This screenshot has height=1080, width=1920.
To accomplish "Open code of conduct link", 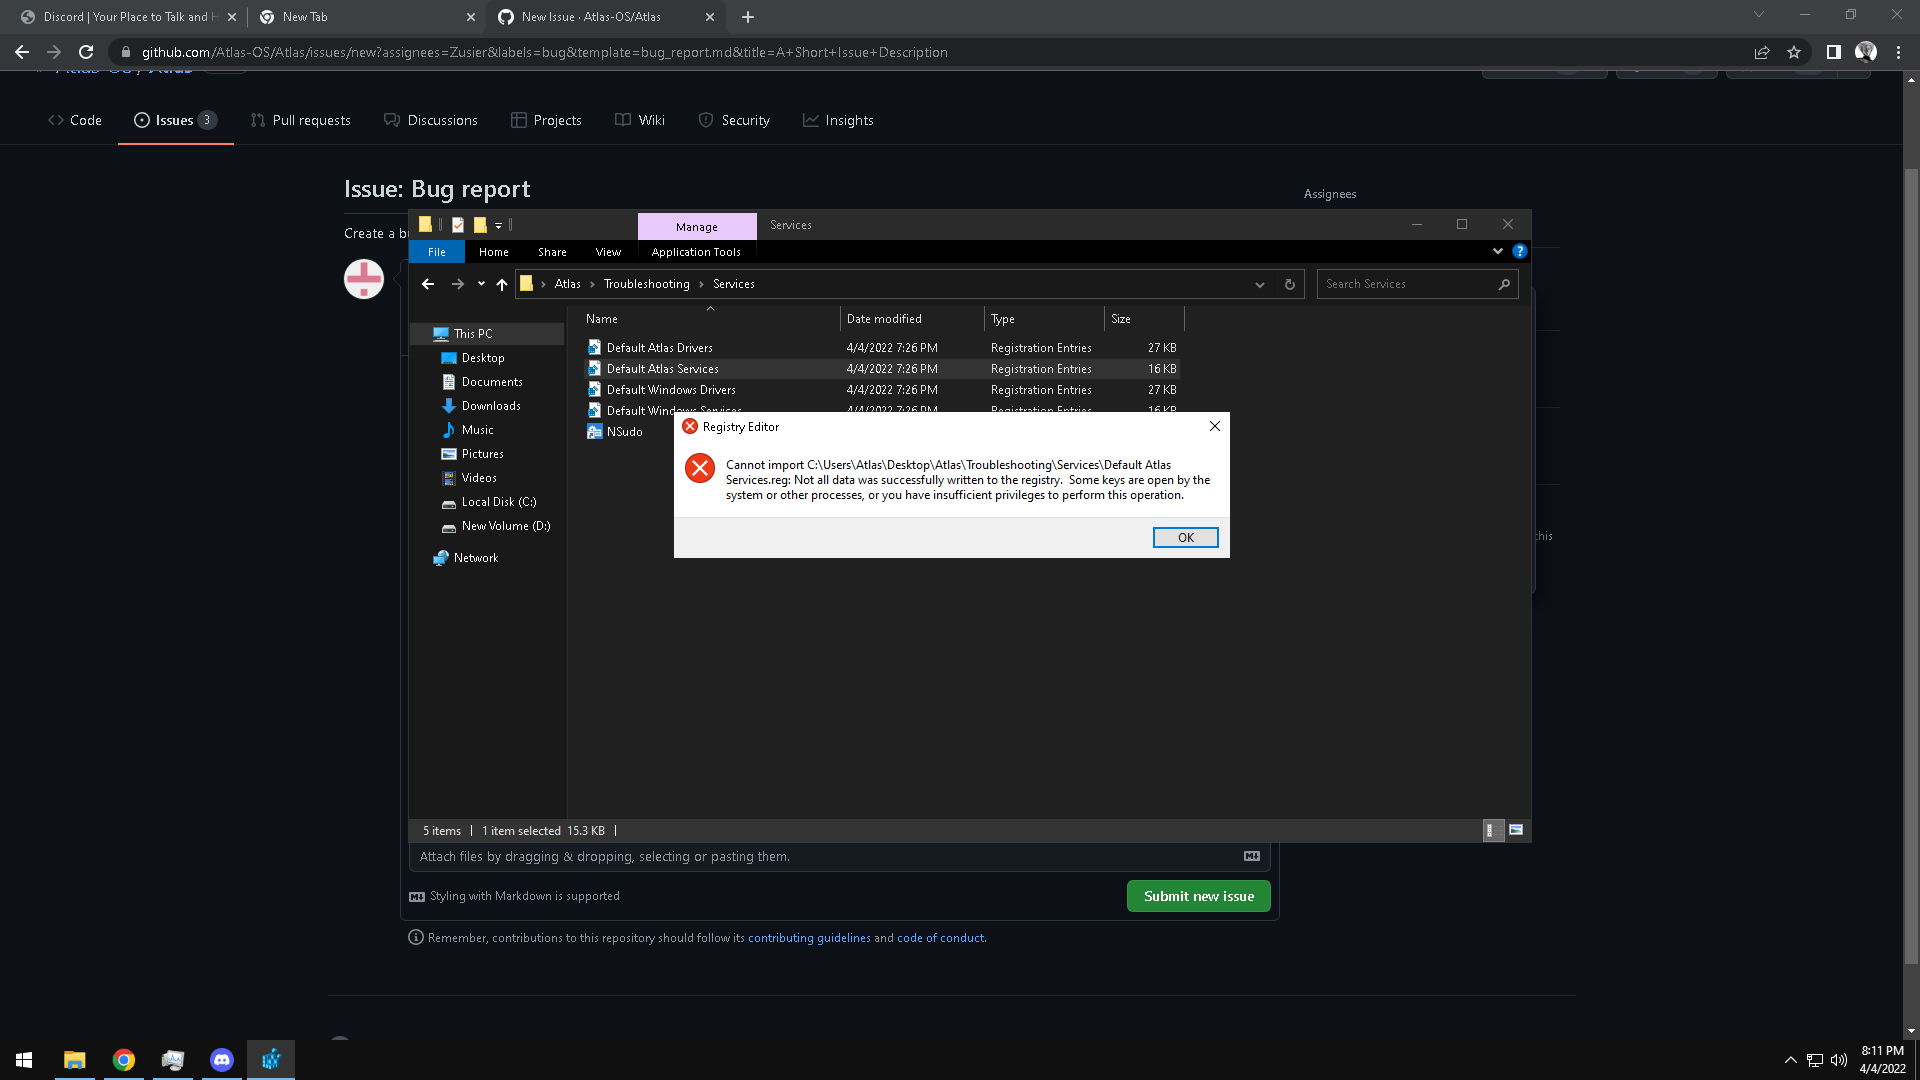I will click(940, 938).
